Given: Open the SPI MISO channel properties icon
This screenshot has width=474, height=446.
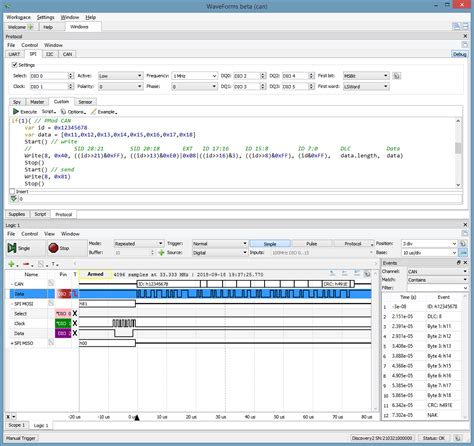Looking at the screenshot, I should click(x=51, y=343).
